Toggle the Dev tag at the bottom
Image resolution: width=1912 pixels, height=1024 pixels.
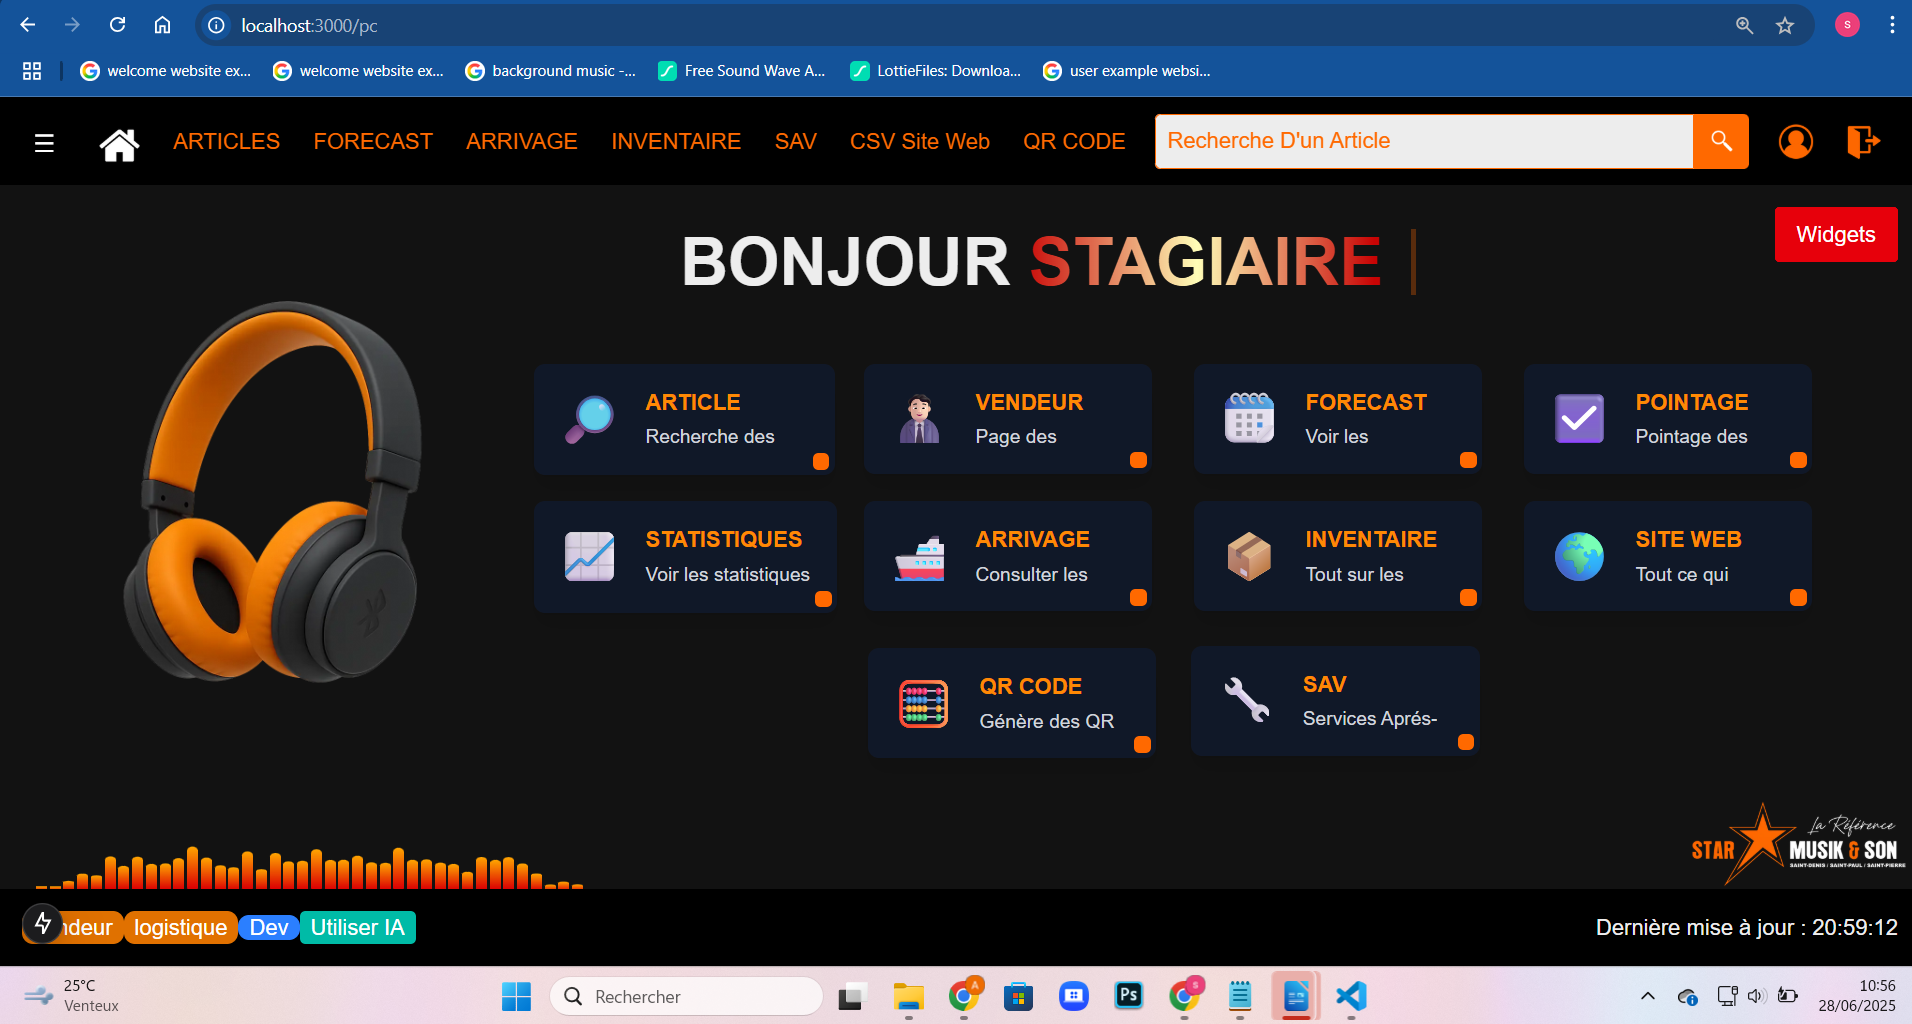(x=268, y=927)
